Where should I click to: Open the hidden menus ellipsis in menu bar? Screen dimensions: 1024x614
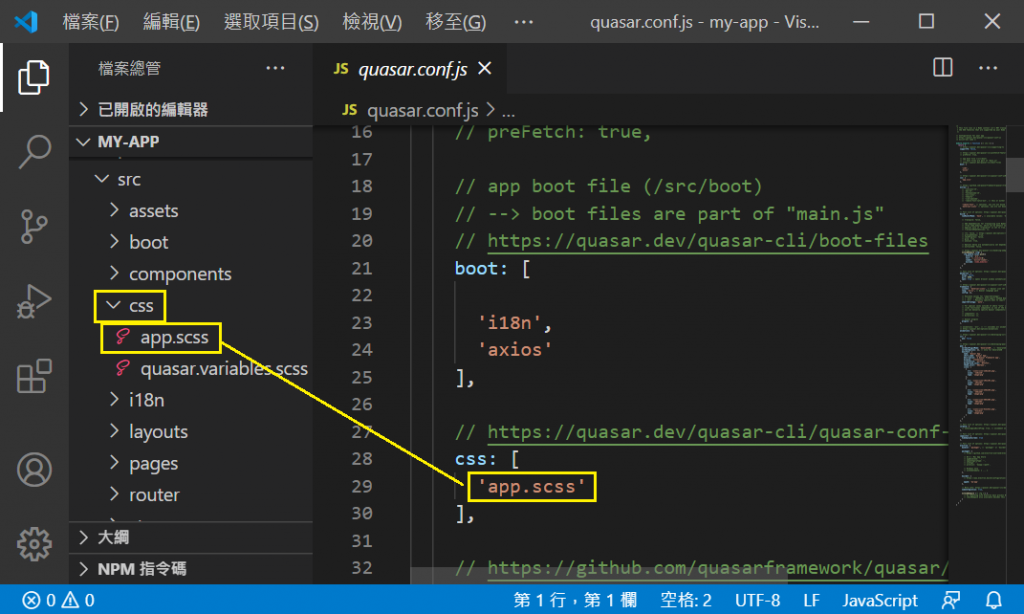(x=523, y=22)
